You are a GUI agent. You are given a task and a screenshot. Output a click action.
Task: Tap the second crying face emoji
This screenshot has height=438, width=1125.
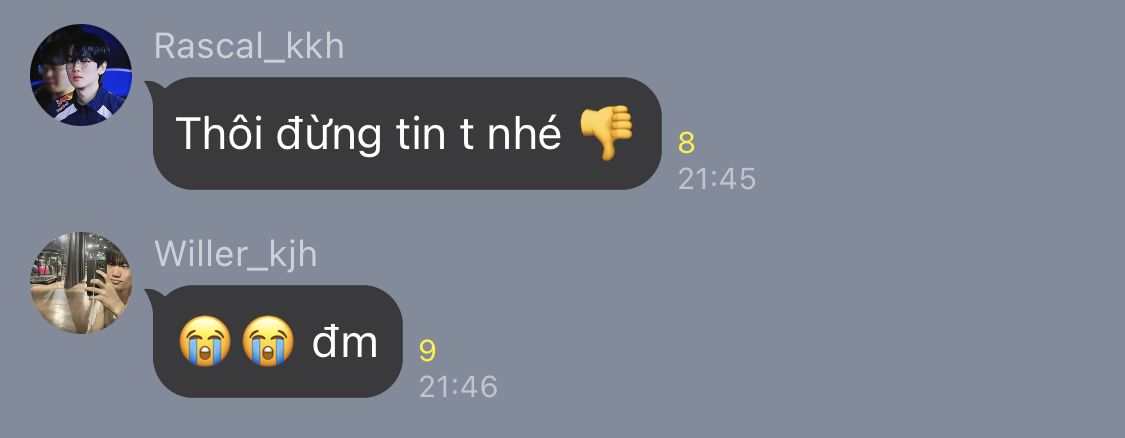(268, 341)
